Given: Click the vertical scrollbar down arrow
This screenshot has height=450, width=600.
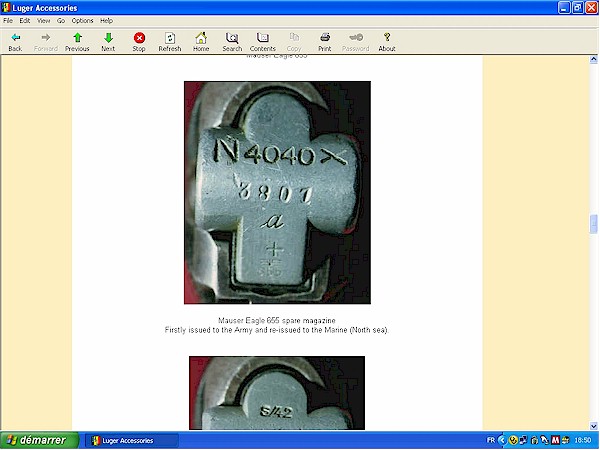Looking at the screenshot, I should (x=593, y=426).
